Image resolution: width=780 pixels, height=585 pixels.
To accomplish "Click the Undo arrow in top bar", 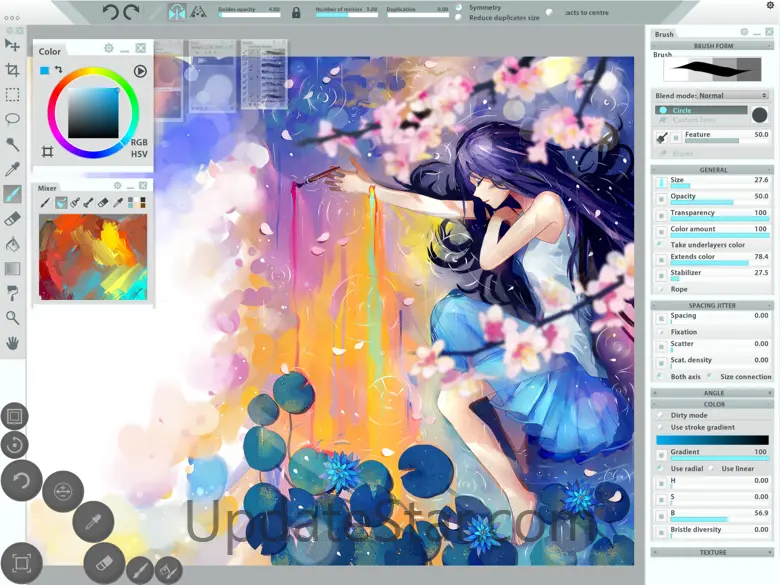I will click(x=111, y=12).
